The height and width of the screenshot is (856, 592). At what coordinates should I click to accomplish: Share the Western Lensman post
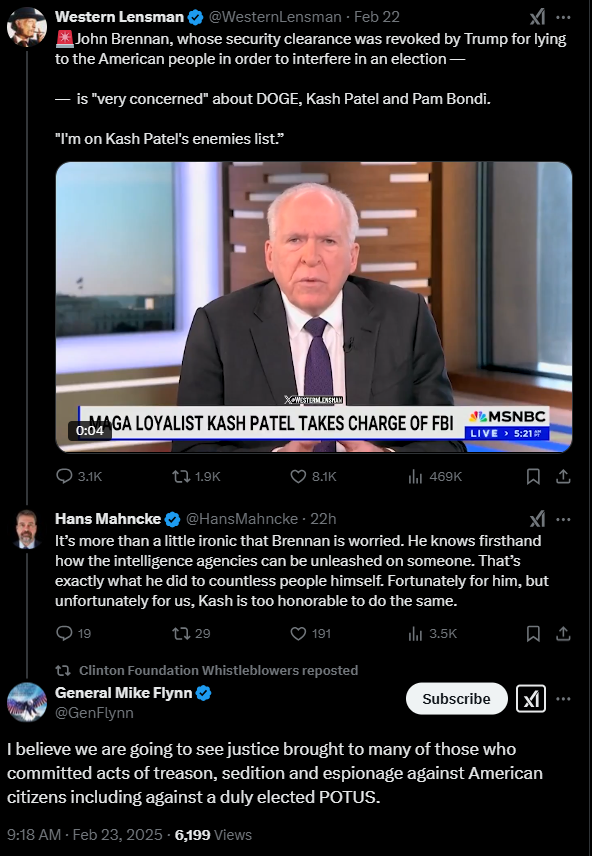[563, 477]
